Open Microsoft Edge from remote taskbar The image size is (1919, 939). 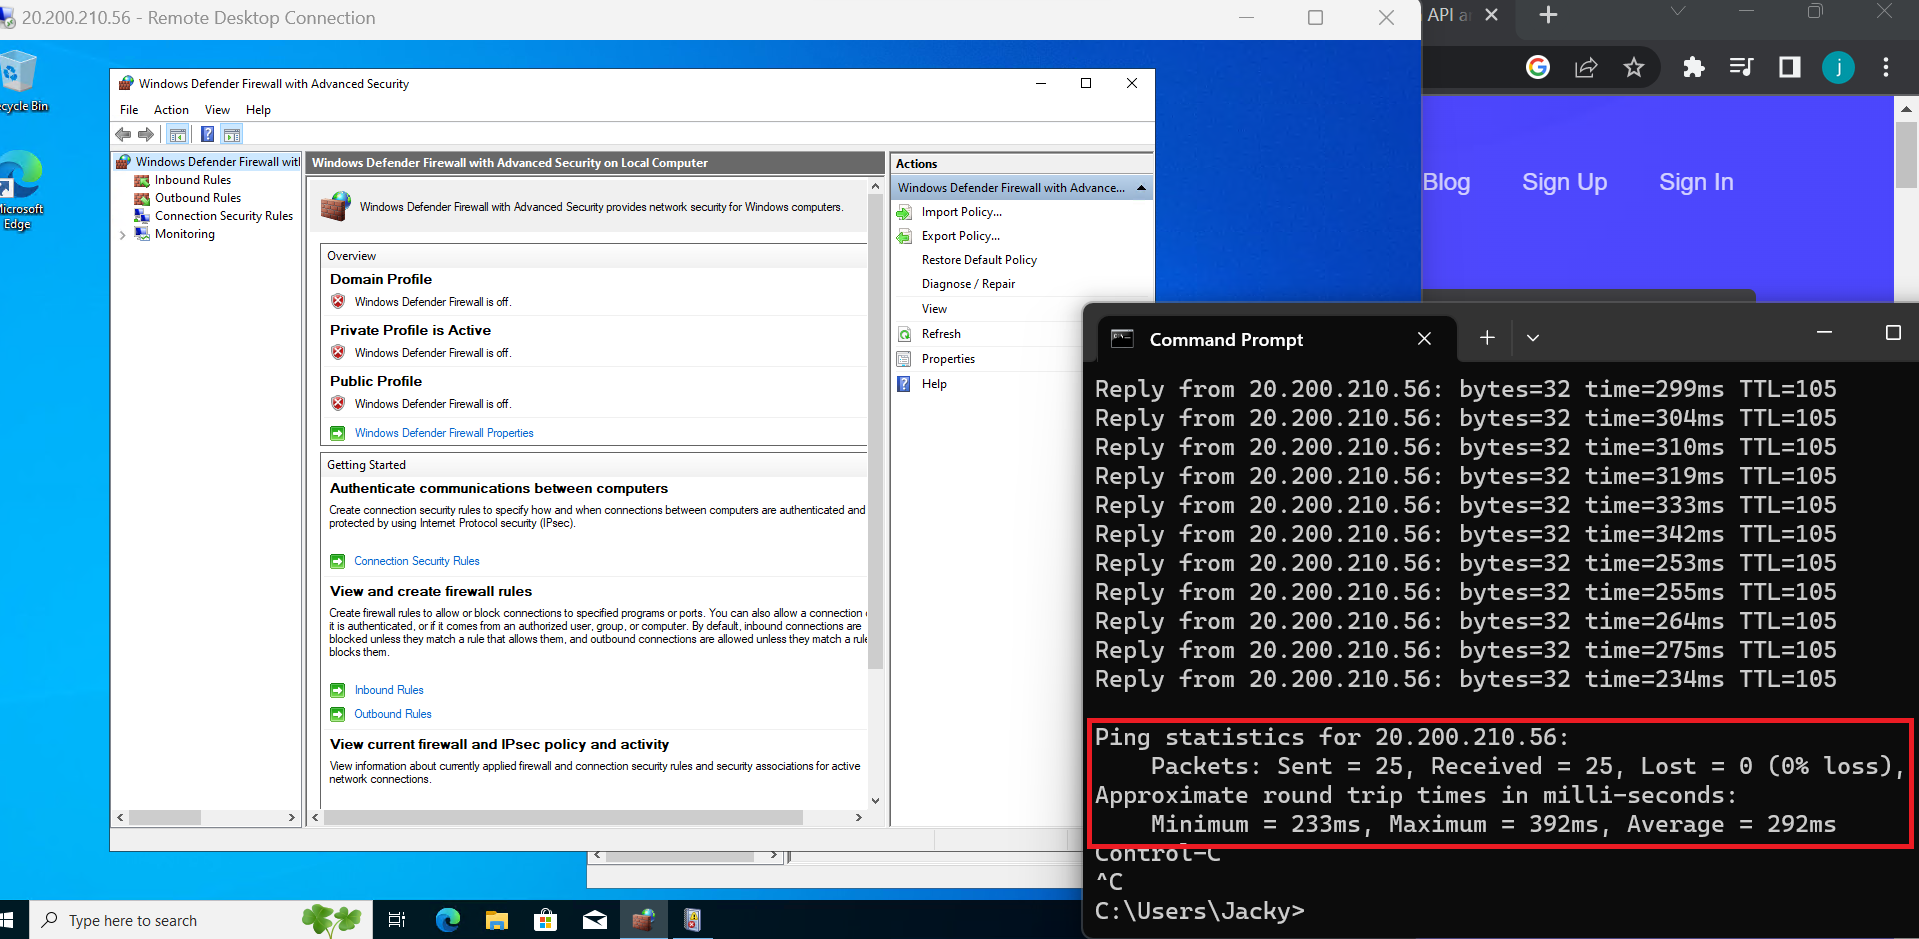pos(448,920)
